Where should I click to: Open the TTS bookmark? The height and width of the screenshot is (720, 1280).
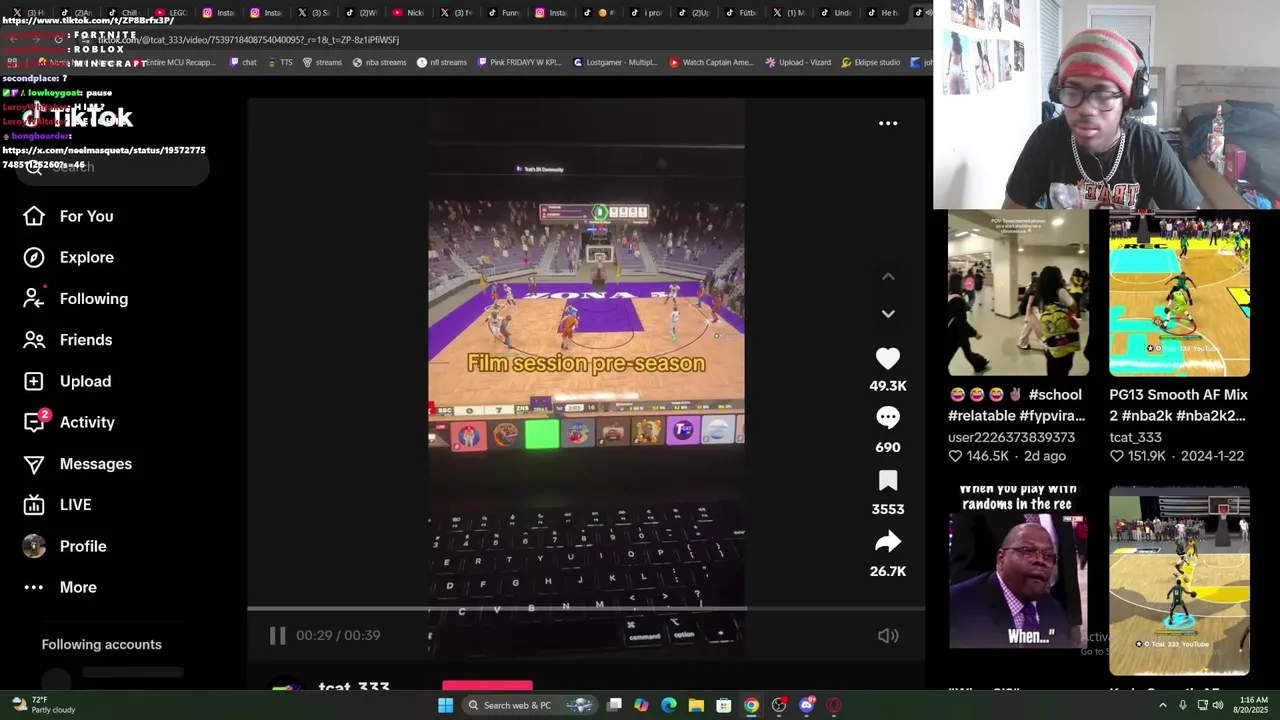(x=279, y=62)
